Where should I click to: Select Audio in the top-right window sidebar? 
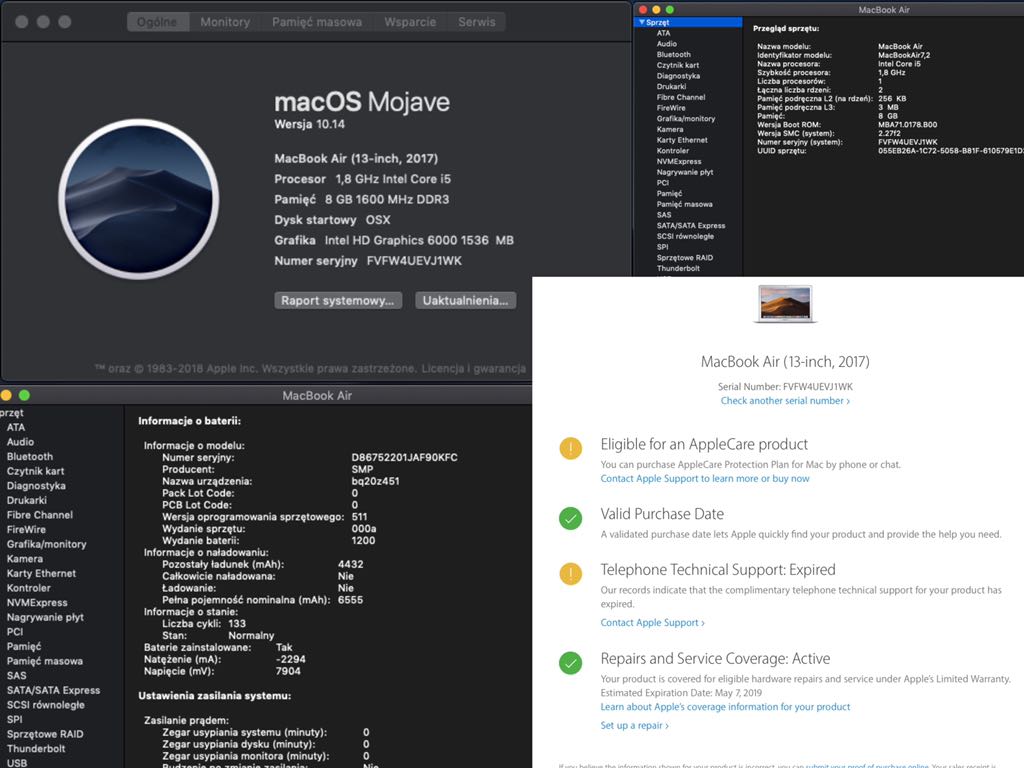click(667, 44)
